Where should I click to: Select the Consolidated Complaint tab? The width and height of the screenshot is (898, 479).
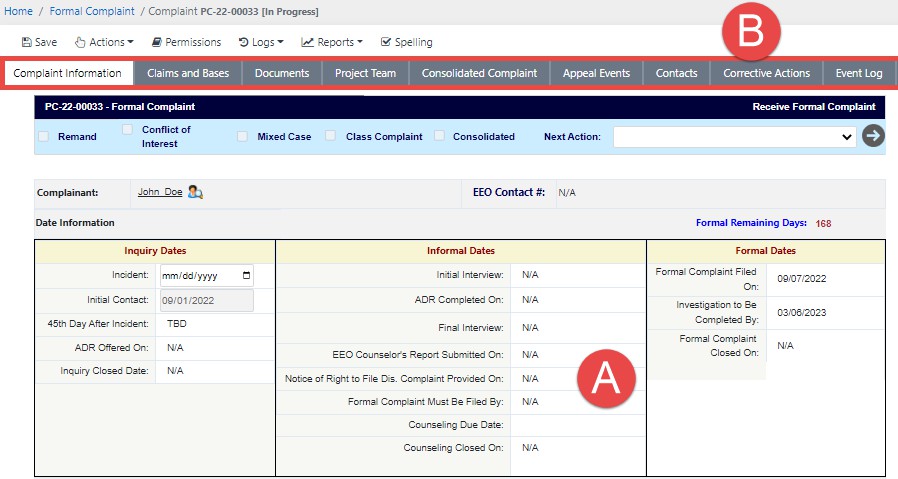click(x=479, y=73)
